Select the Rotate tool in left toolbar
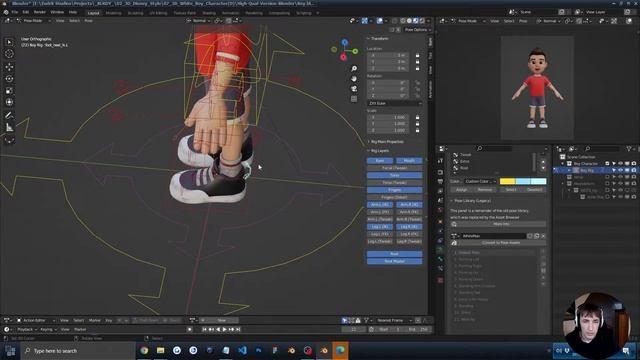The width and height of the screenshot is (640, 360). [9, 78]
